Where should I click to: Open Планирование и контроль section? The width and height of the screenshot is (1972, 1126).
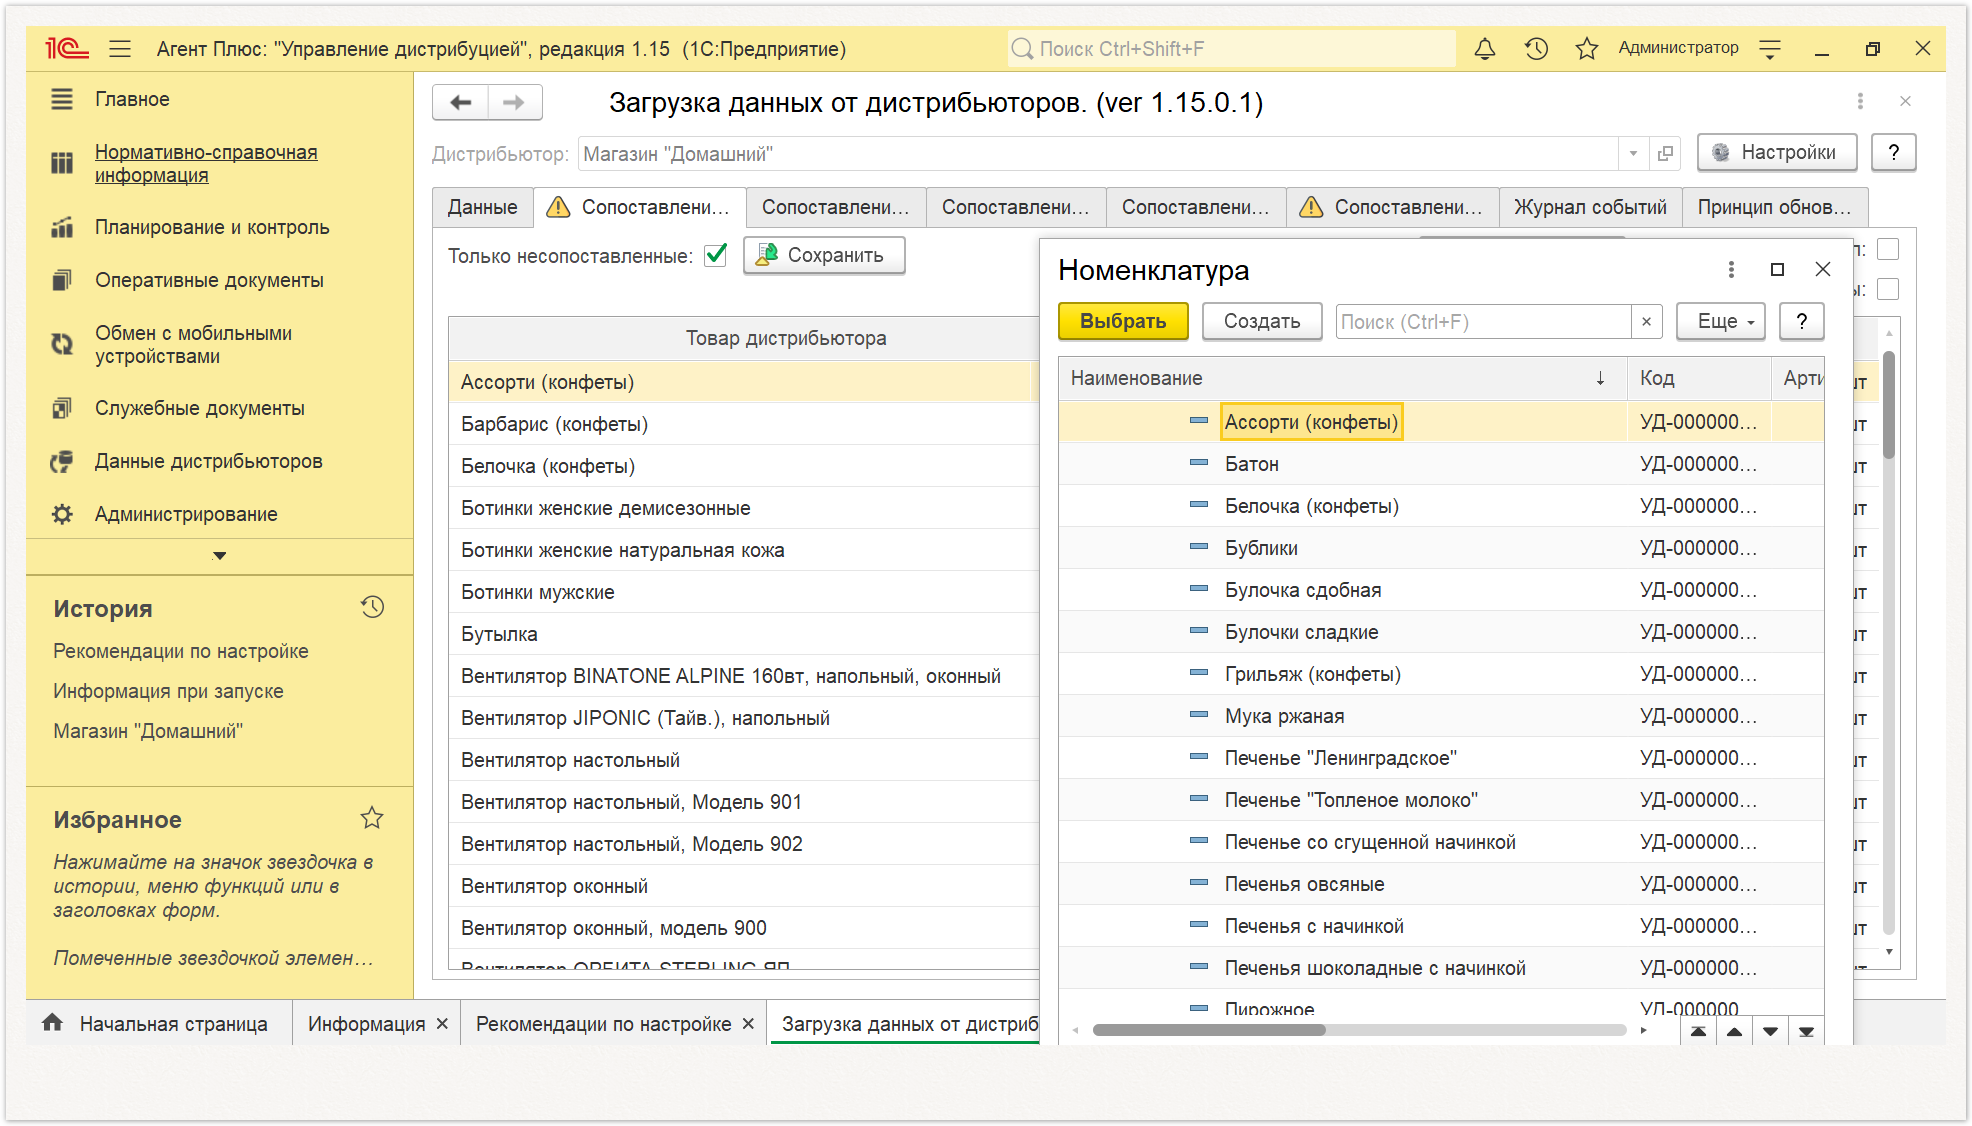click(212, 227)
